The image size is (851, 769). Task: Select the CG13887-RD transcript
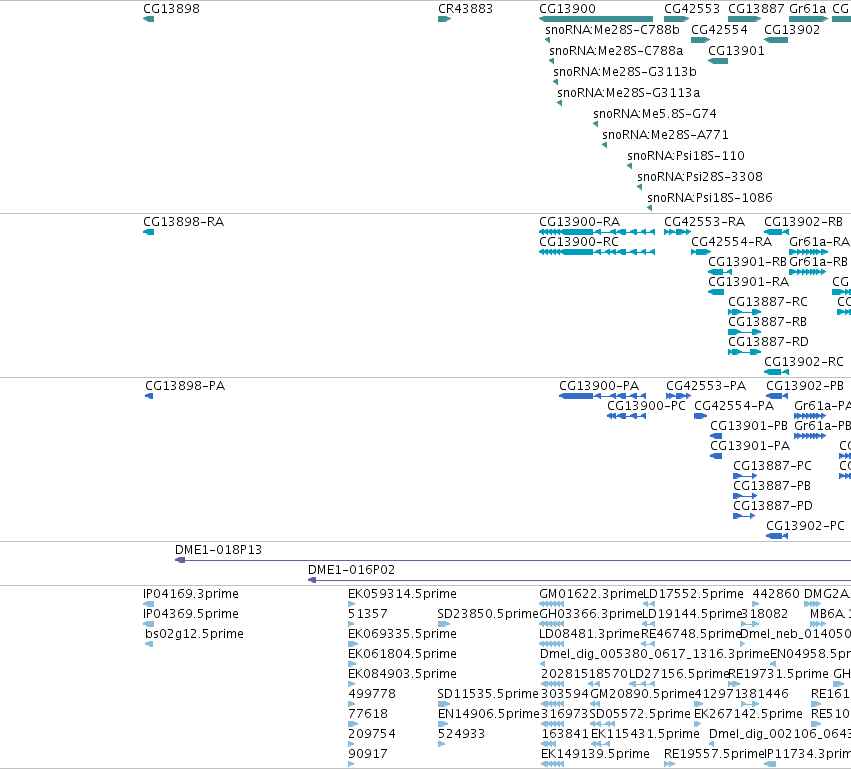coord(744,352)
